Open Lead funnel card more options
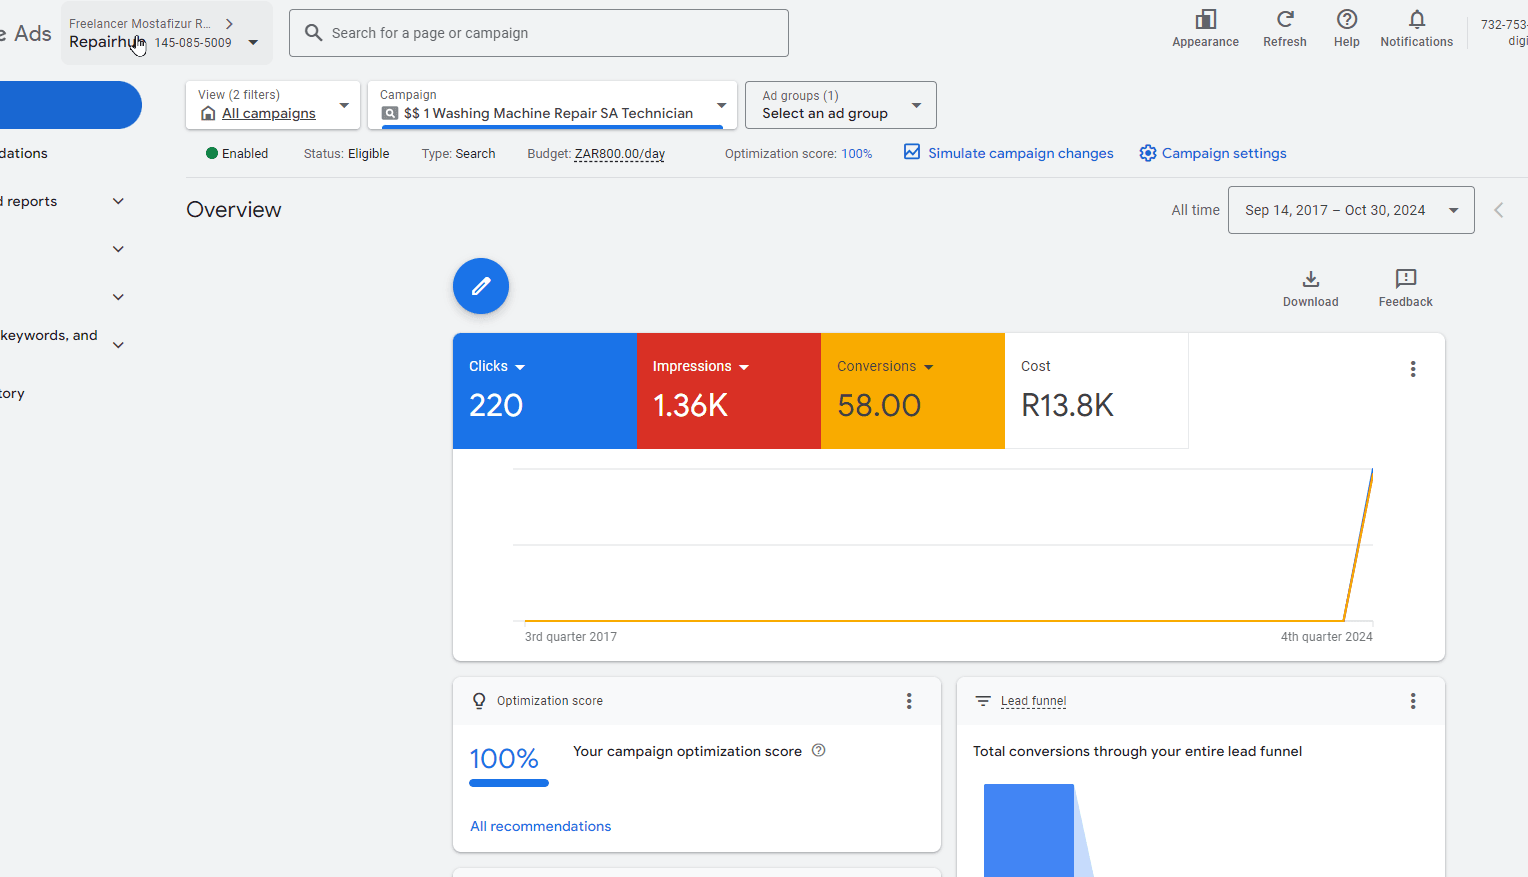This screenshot has height=877, width=1528. 1412,701
